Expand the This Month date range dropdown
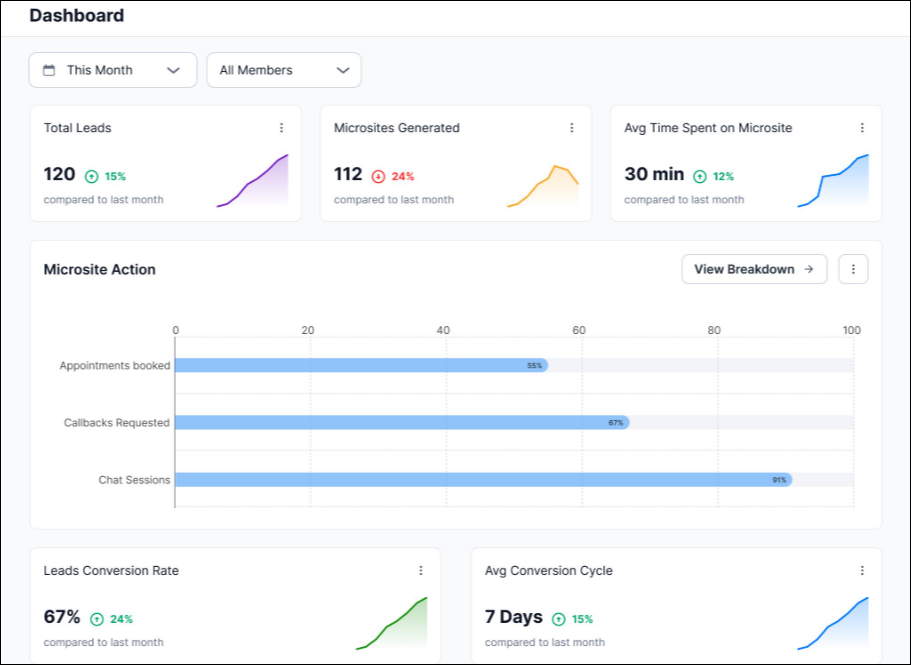The image size is (911, 665). click(113, 70)
